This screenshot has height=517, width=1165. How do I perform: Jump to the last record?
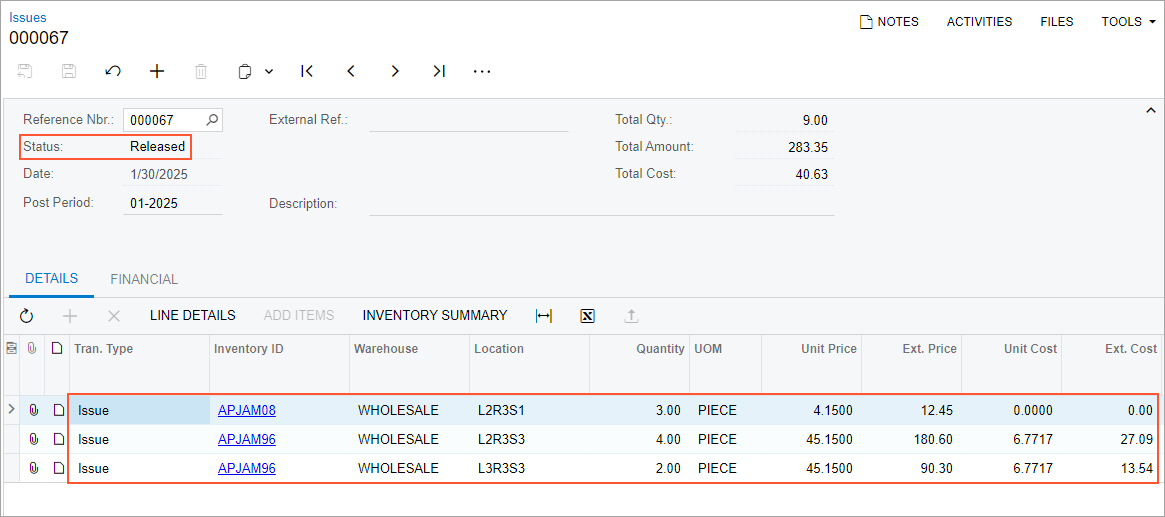[x=439, y=71]
